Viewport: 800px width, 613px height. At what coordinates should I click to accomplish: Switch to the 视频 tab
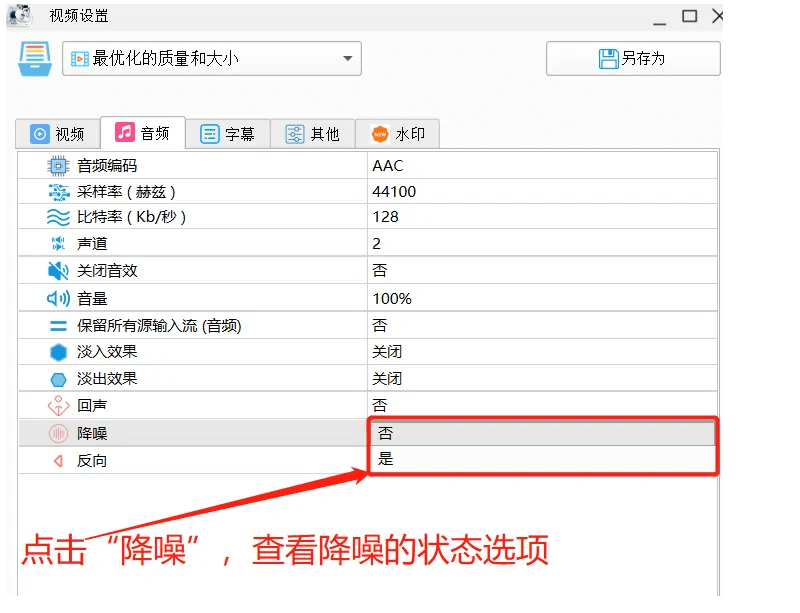tap(58, 134)
